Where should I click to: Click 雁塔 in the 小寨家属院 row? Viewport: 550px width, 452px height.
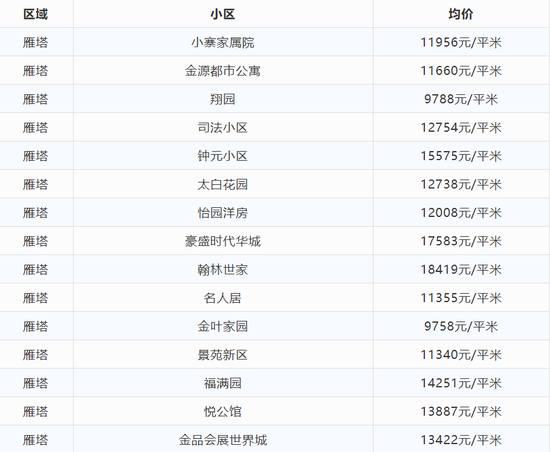tap(35, 42)
